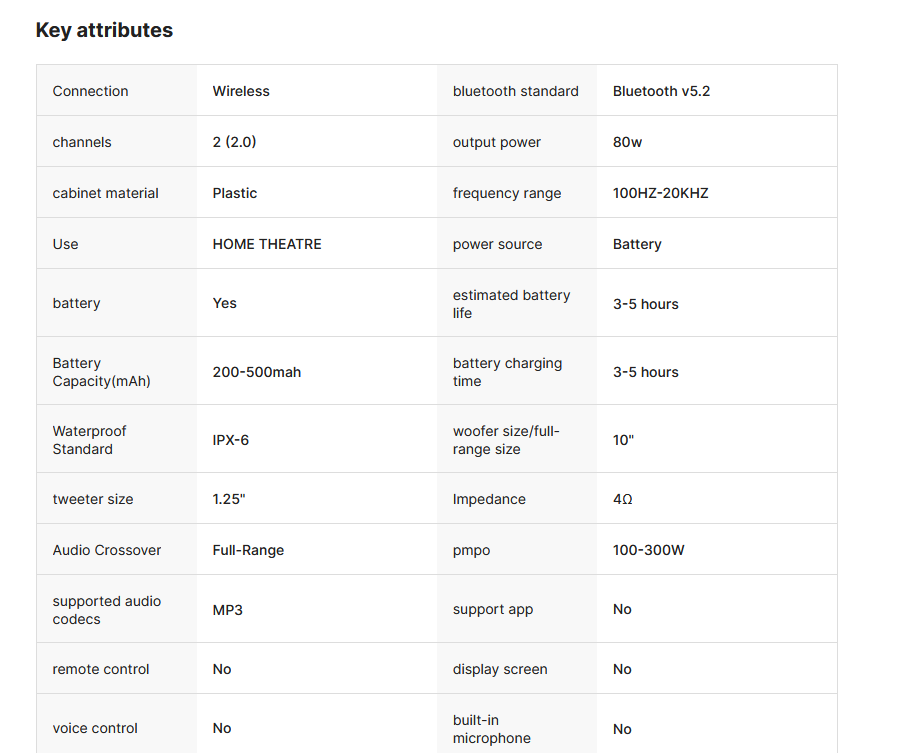
Task: Click the output power 80w value
Action: tap(627, 142)
